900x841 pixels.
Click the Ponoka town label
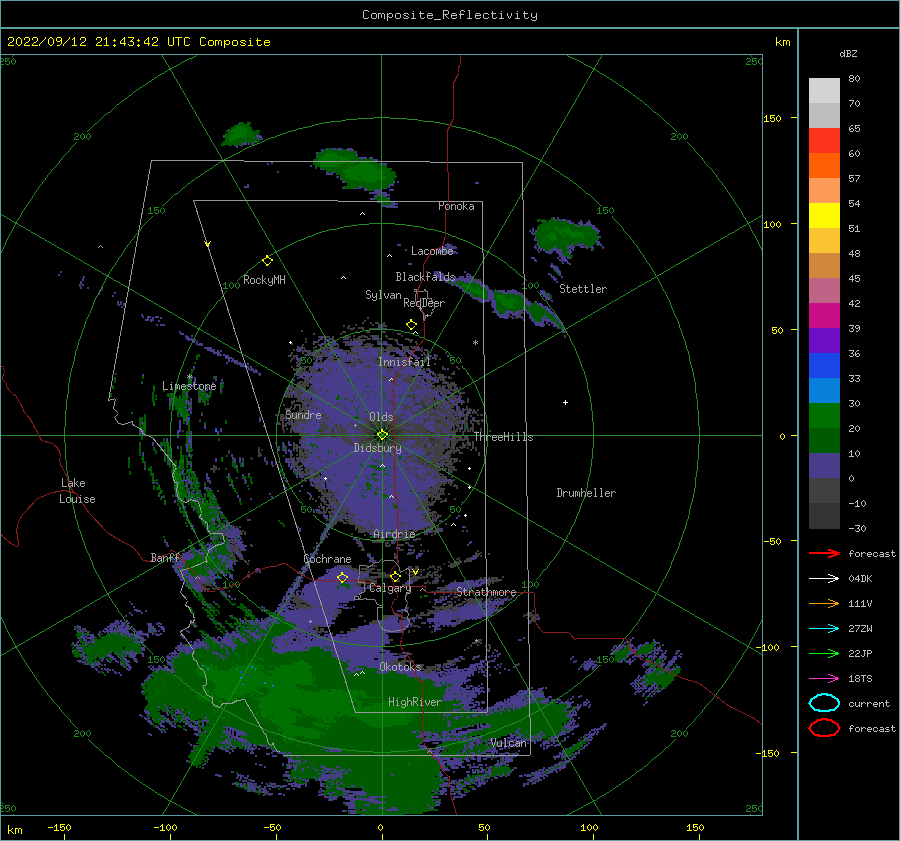[x=456, y=206]
